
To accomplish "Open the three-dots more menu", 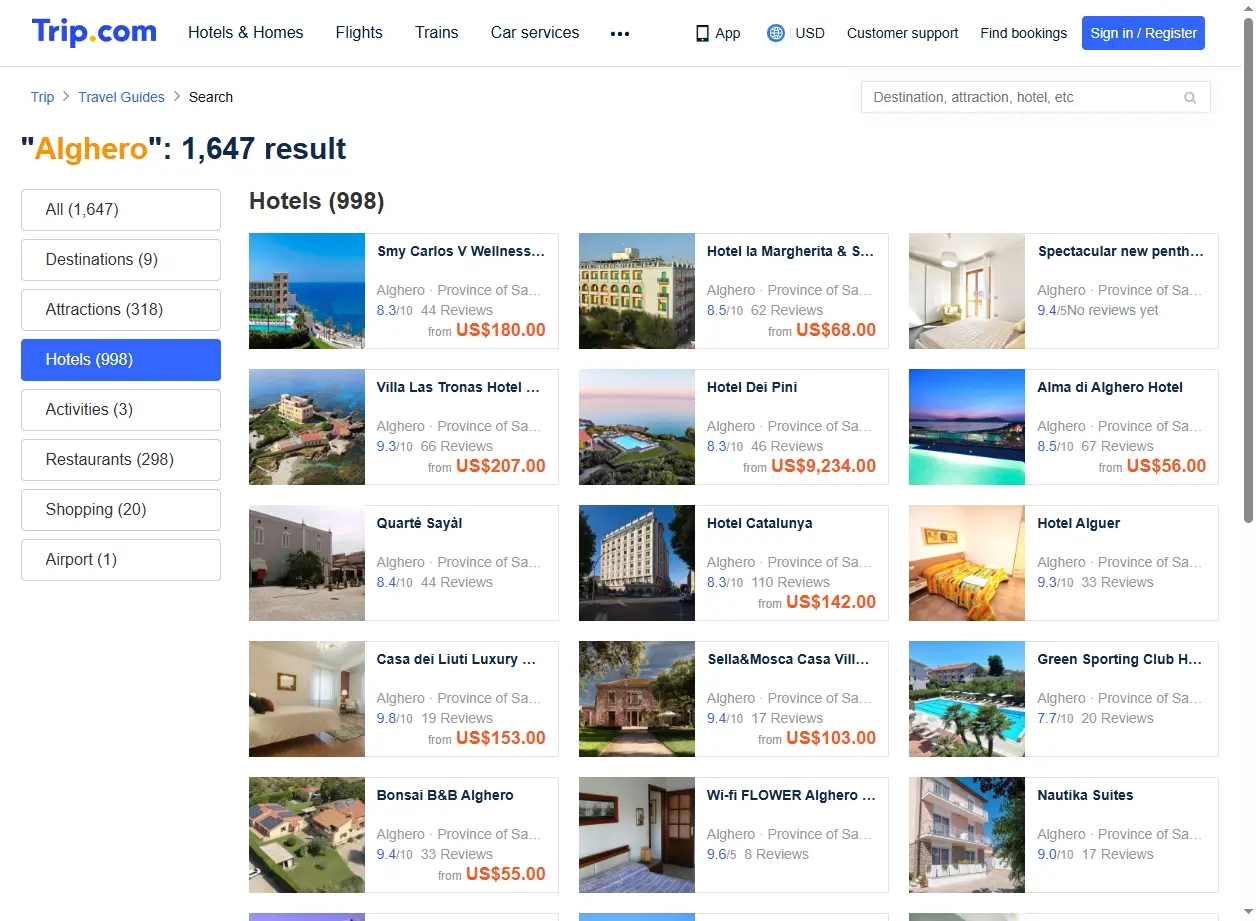I will [x=620, y=33].
